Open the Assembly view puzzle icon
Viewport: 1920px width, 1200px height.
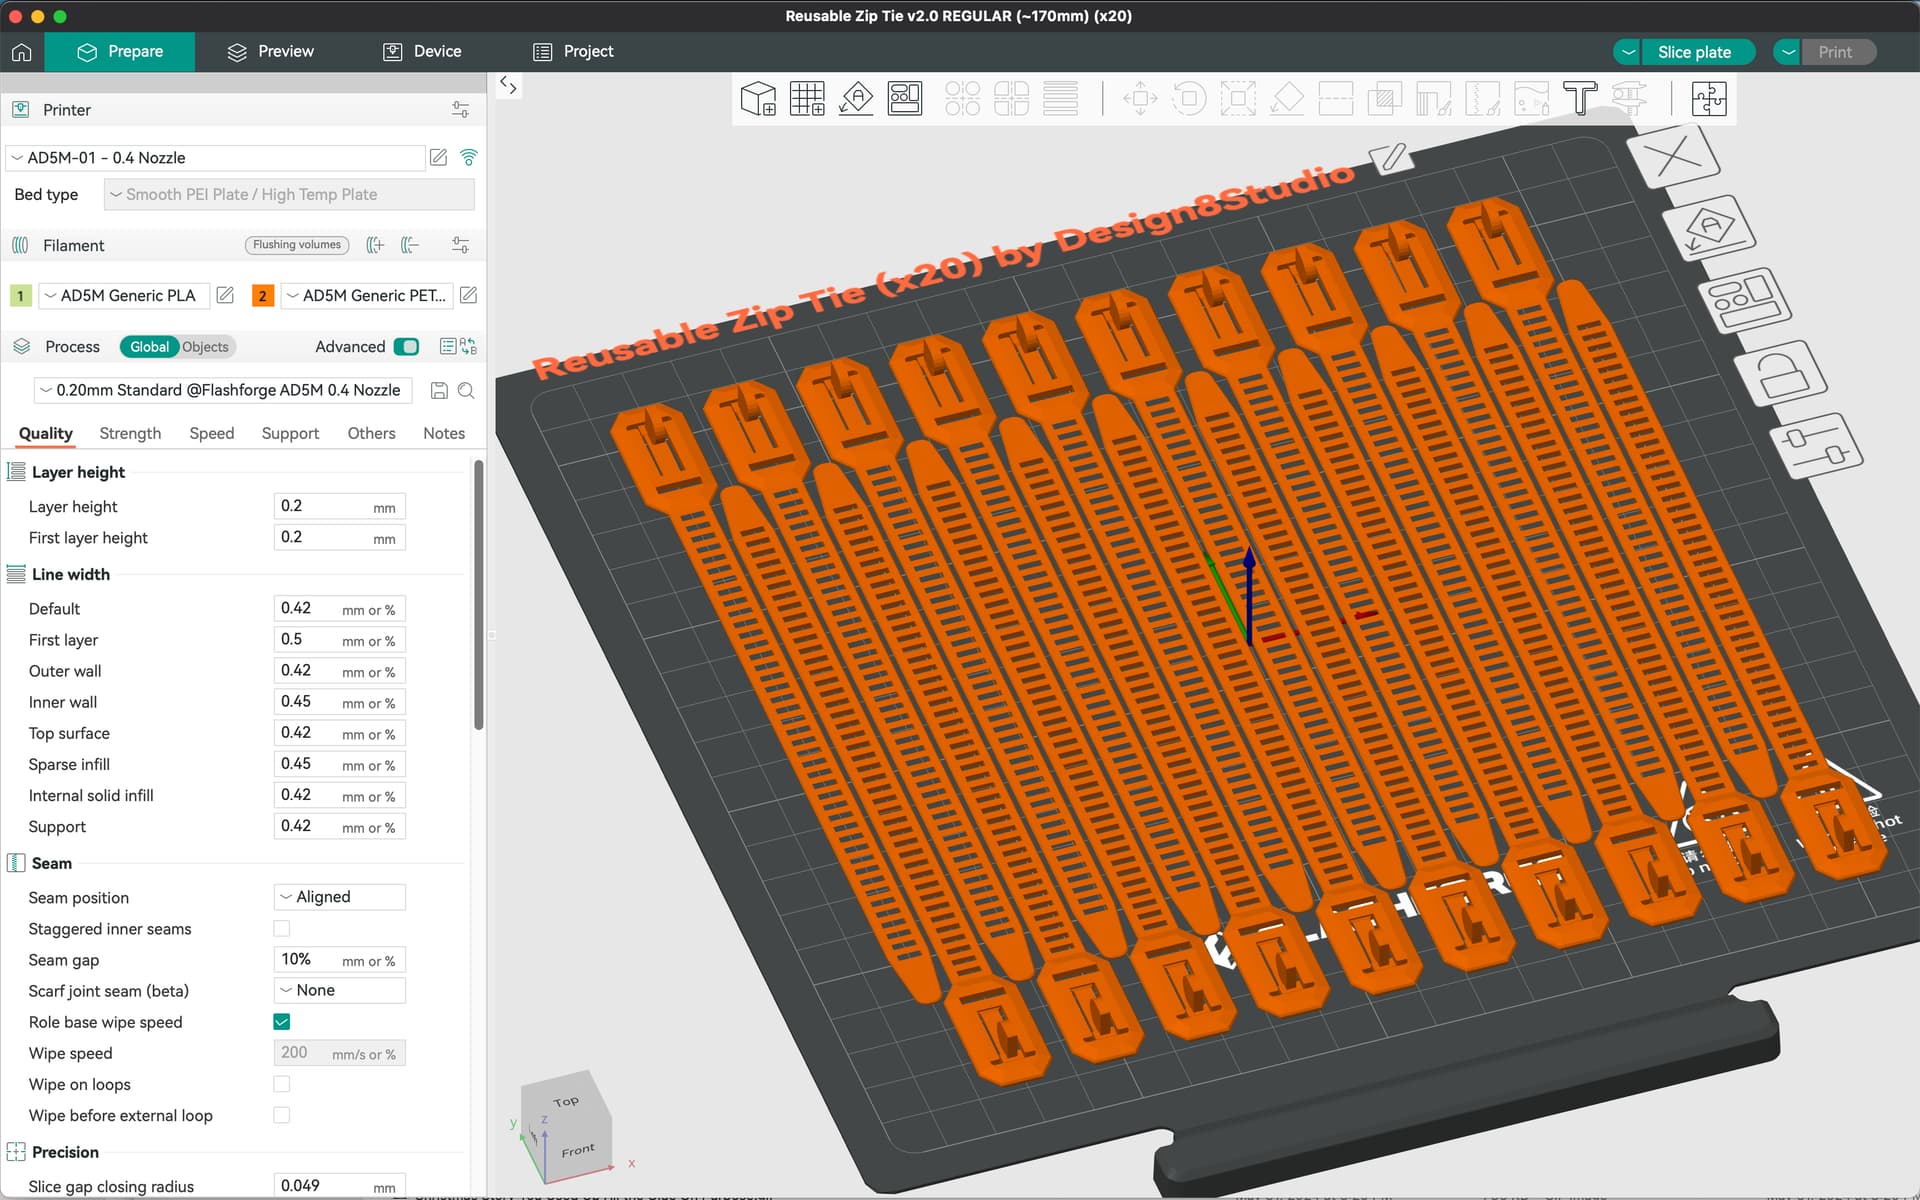(x=1709, y=98)
